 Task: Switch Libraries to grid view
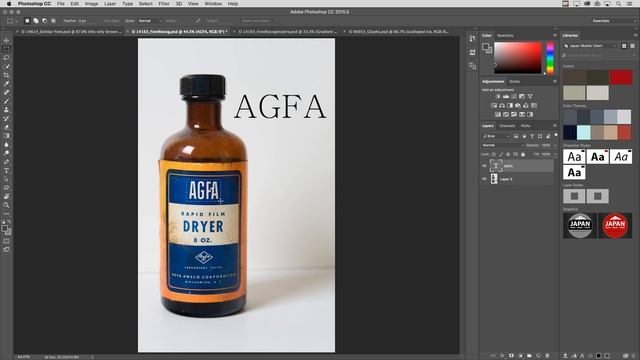(624, 46)
